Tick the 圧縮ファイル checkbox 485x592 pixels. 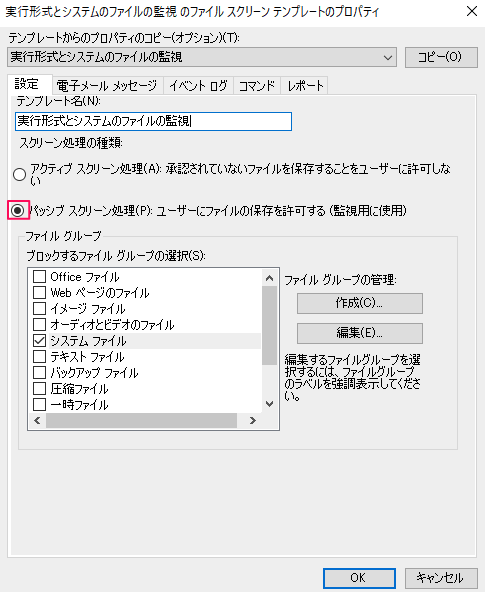coord(39,388)
